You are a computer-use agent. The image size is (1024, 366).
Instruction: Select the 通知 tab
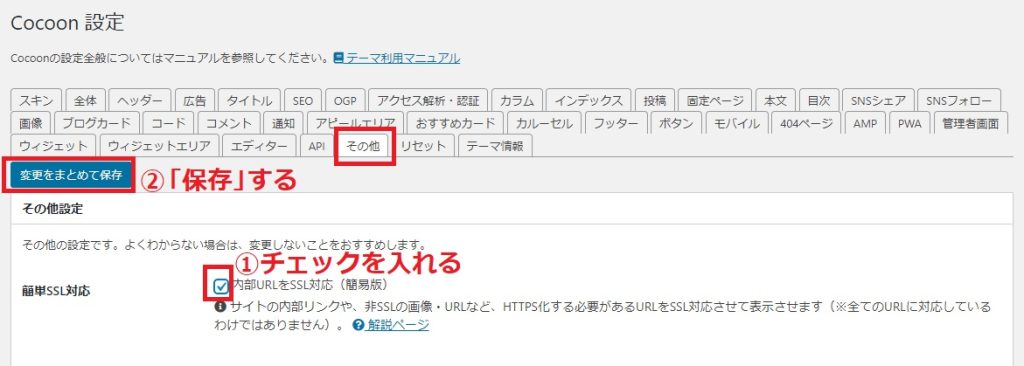[x=283, y=124]
